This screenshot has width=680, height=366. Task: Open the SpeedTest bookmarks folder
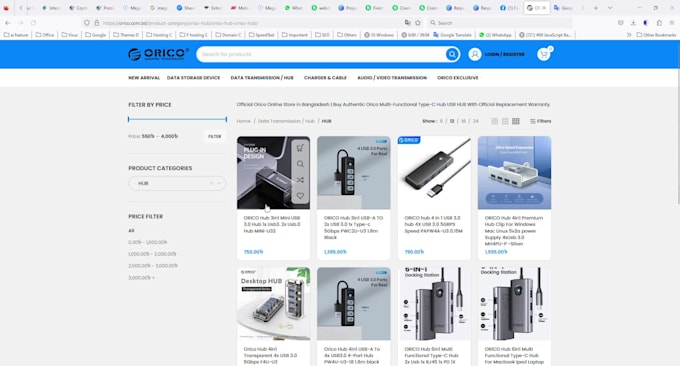tap(261, 35)
